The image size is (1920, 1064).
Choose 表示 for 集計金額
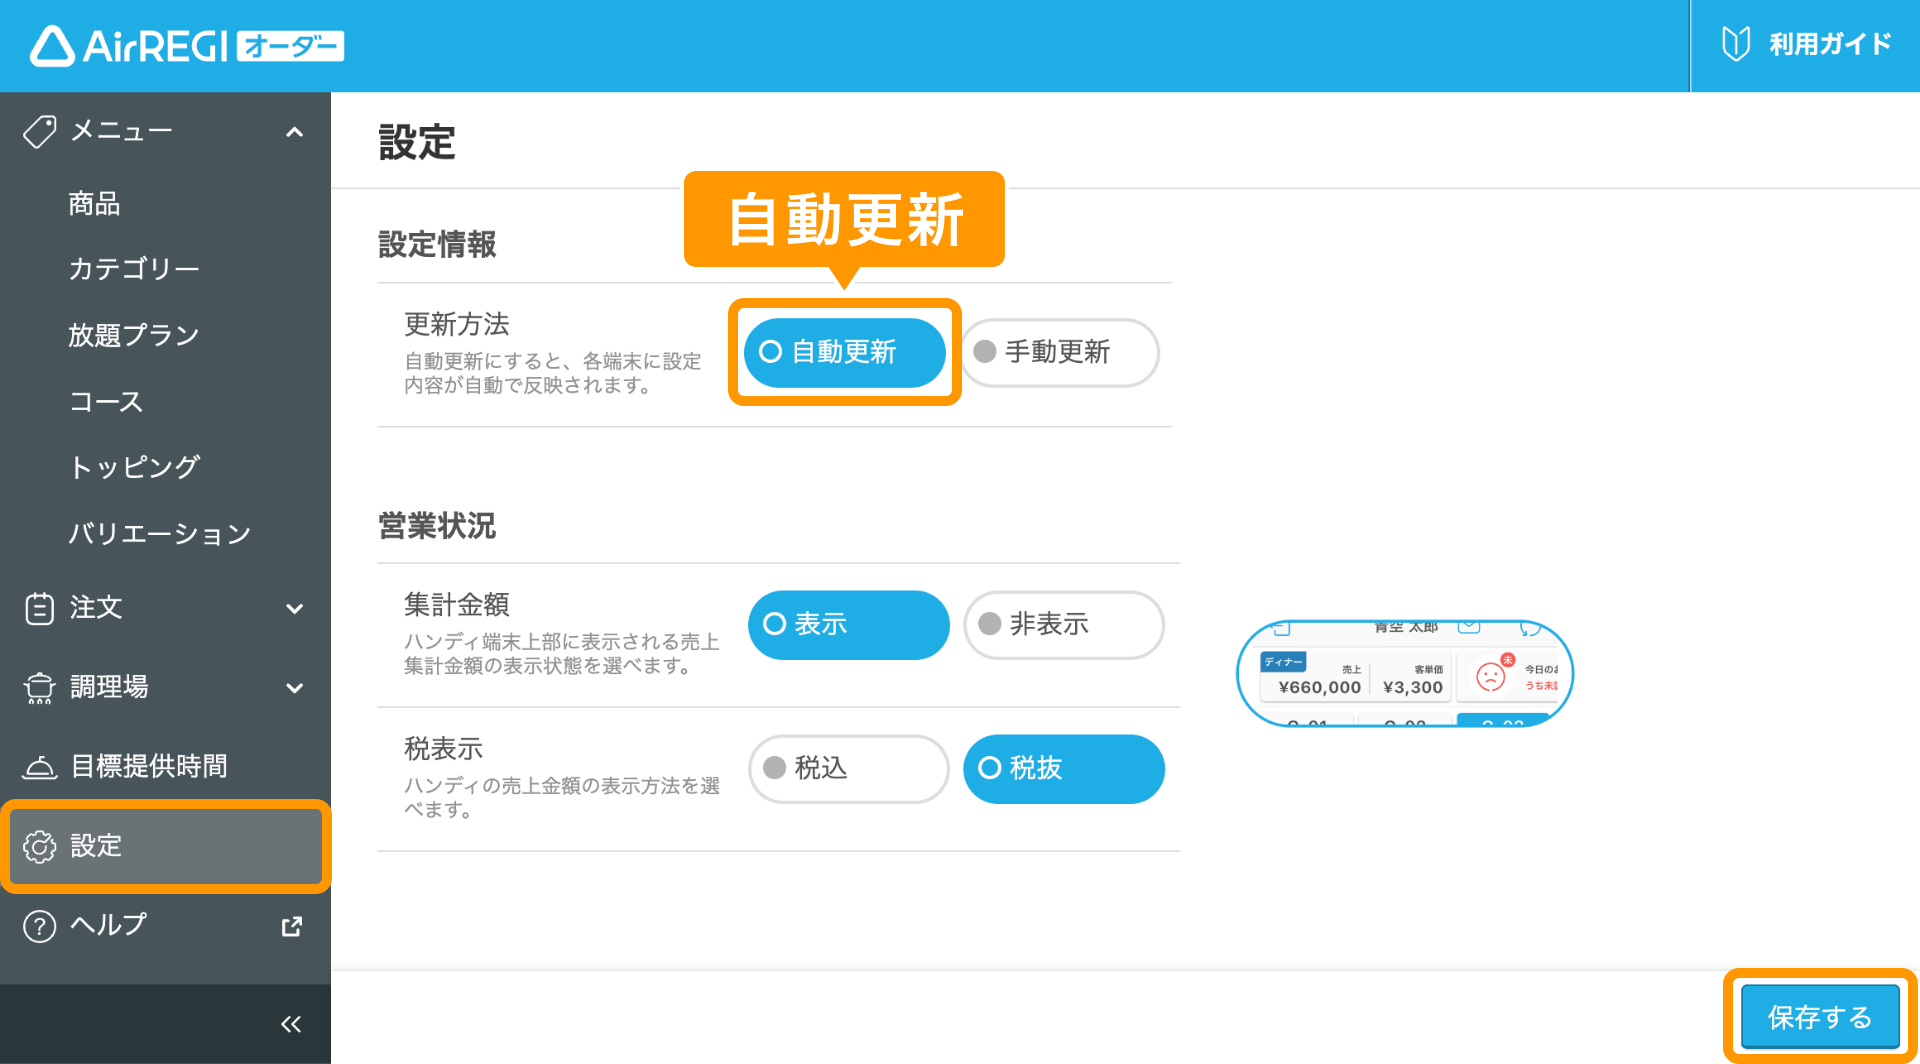(849, 625)
